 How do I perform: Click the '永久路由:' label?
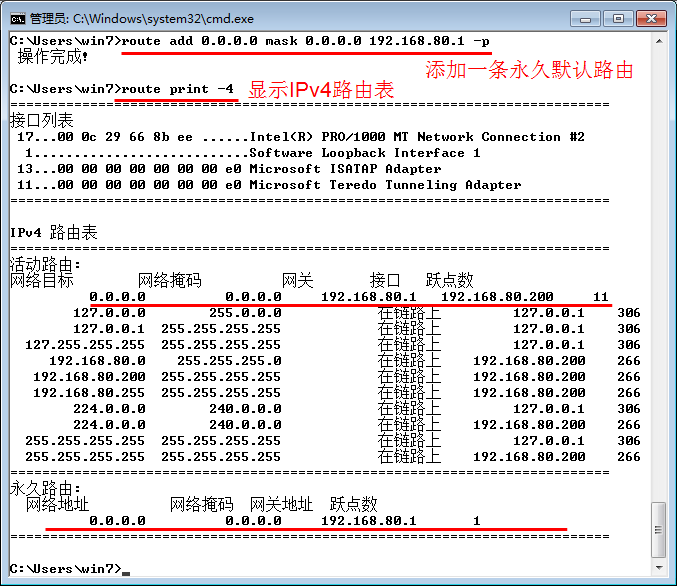pyautogui.click(x=45, y=488)
